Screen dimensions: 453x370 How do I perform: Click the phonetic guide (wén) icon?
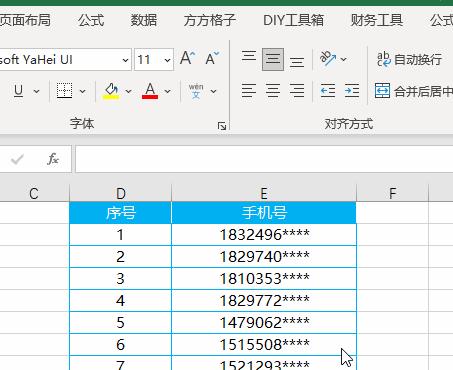(196, 91)
